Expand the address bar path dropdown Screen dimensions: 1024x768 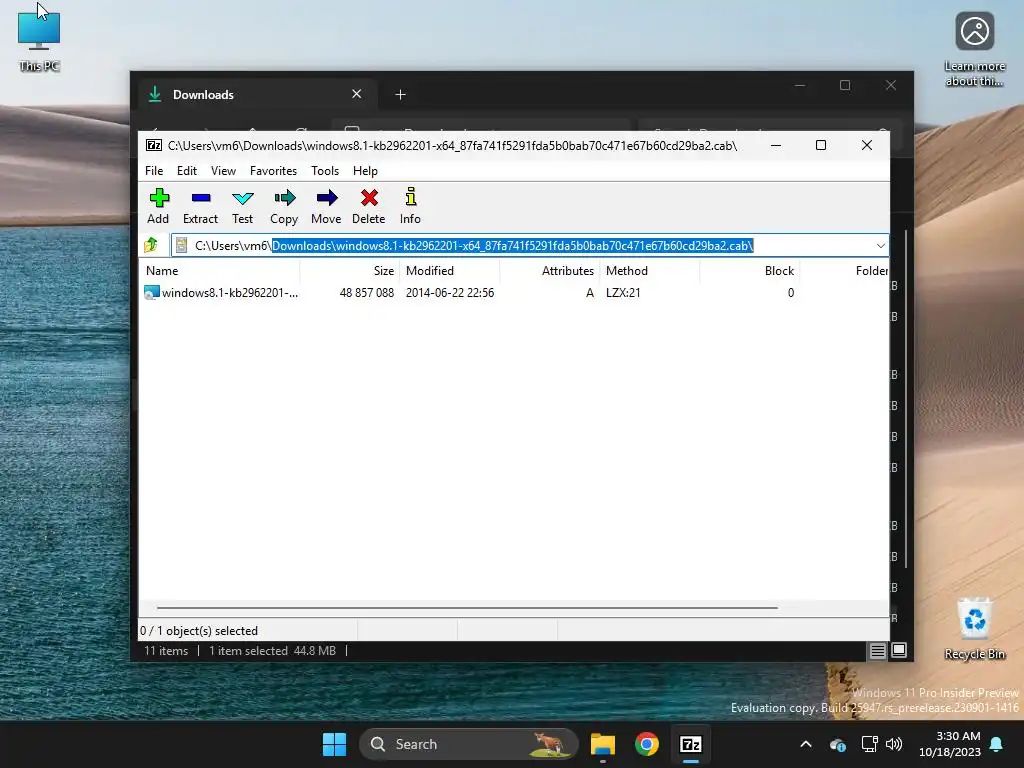pyautogui.click(x=880, y=246)
